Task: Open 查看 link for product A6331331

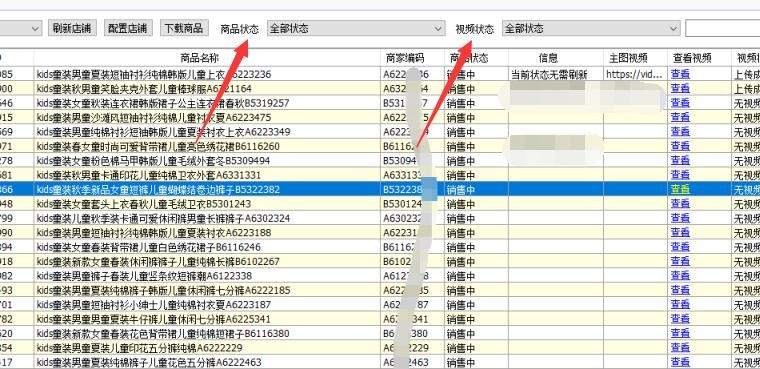Action: pyautogui.click(x=680, y=175)
